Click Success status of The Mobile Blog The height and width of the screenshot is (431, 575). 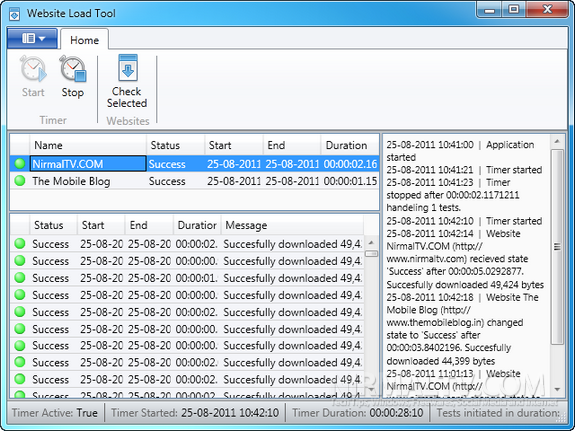click(167, 181)
